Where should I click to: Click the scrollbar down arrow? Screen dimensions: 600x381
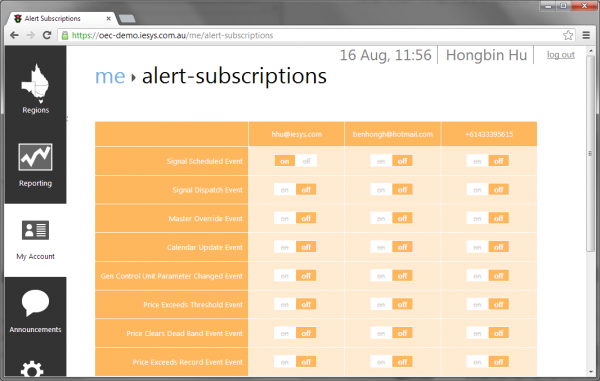coord(590,371)
